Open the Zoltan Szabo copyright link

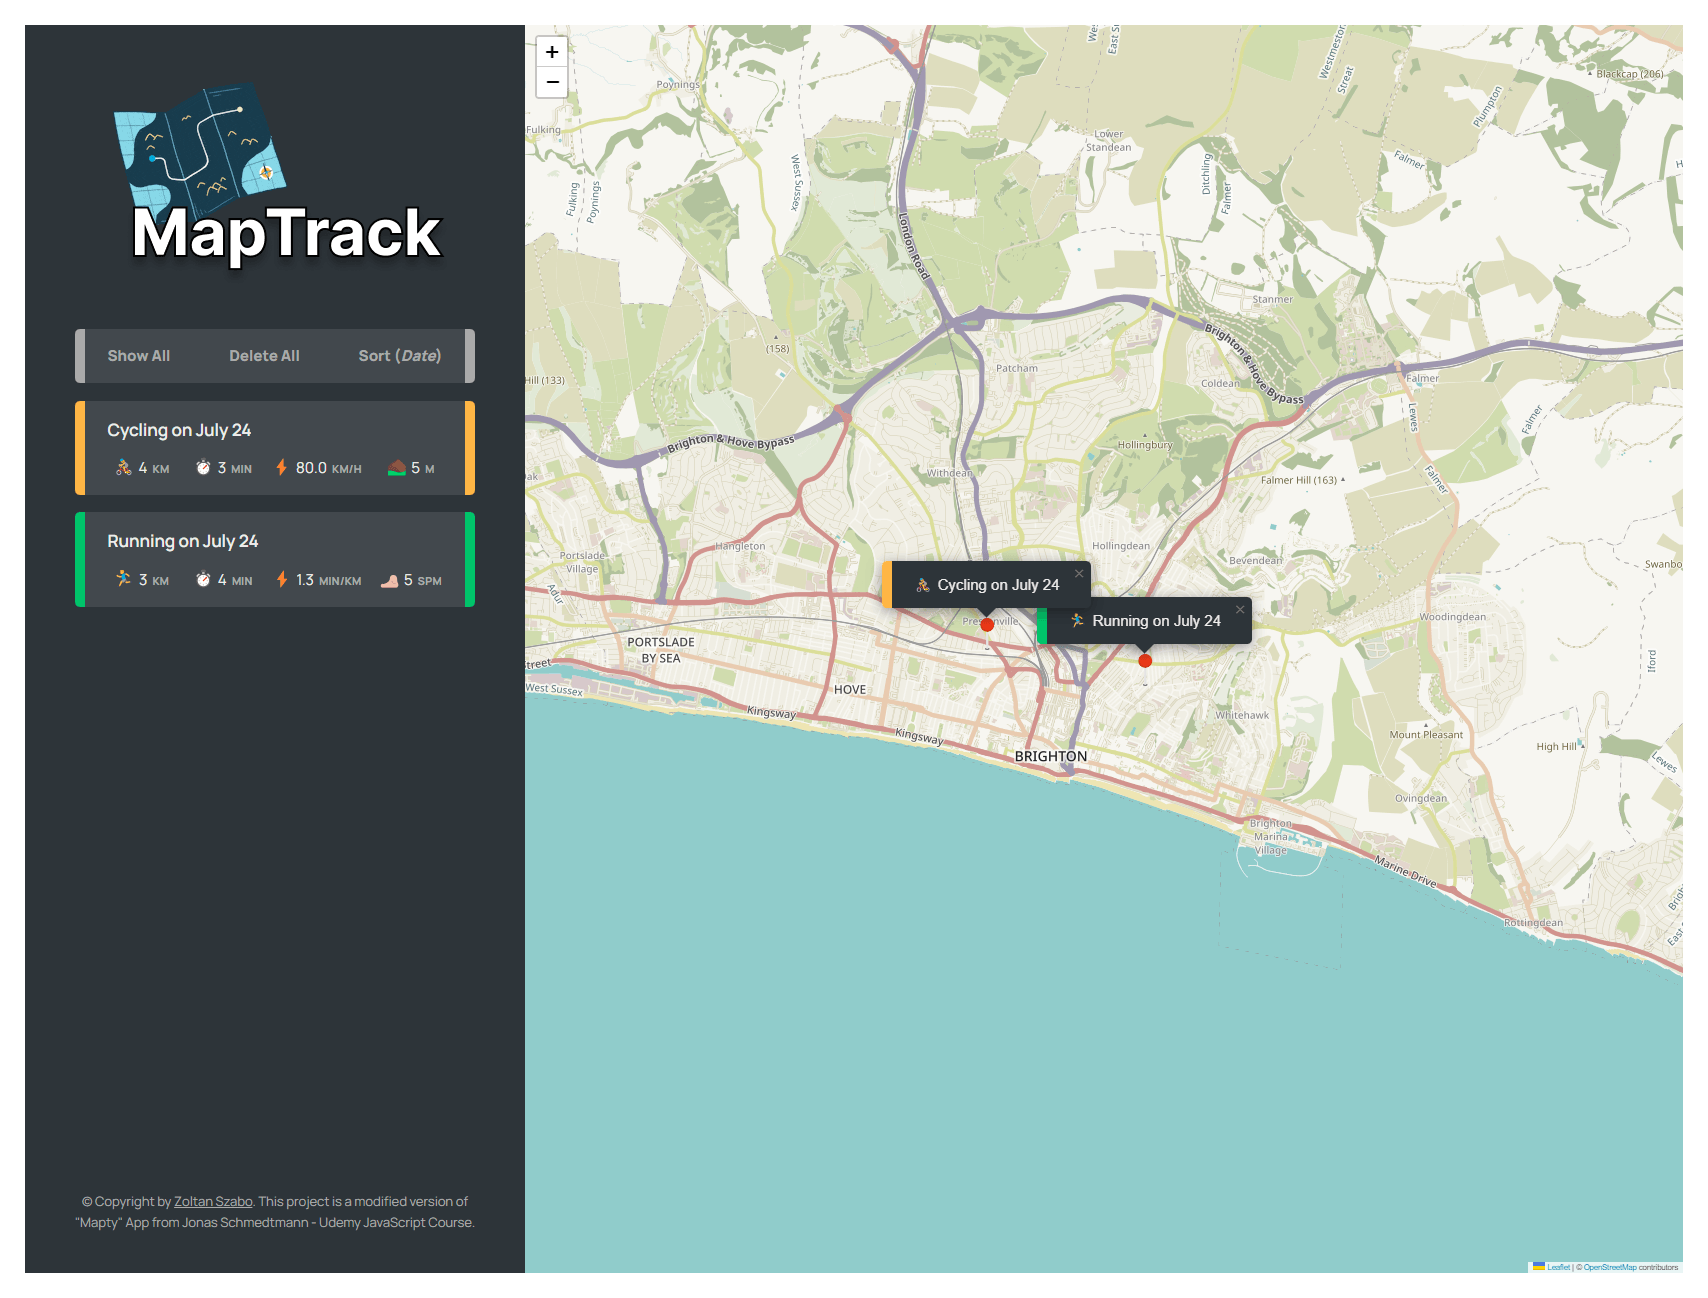click(x=213, y=1202)
